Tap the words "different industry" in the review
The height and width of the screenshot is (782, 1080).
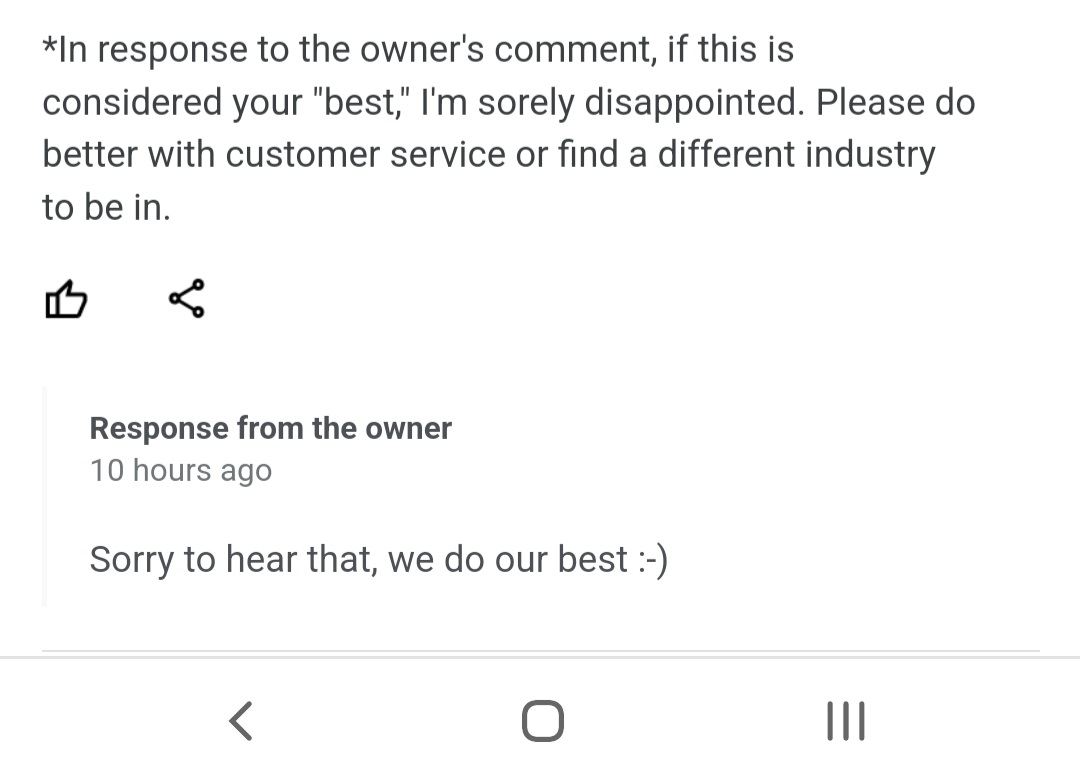798,155
